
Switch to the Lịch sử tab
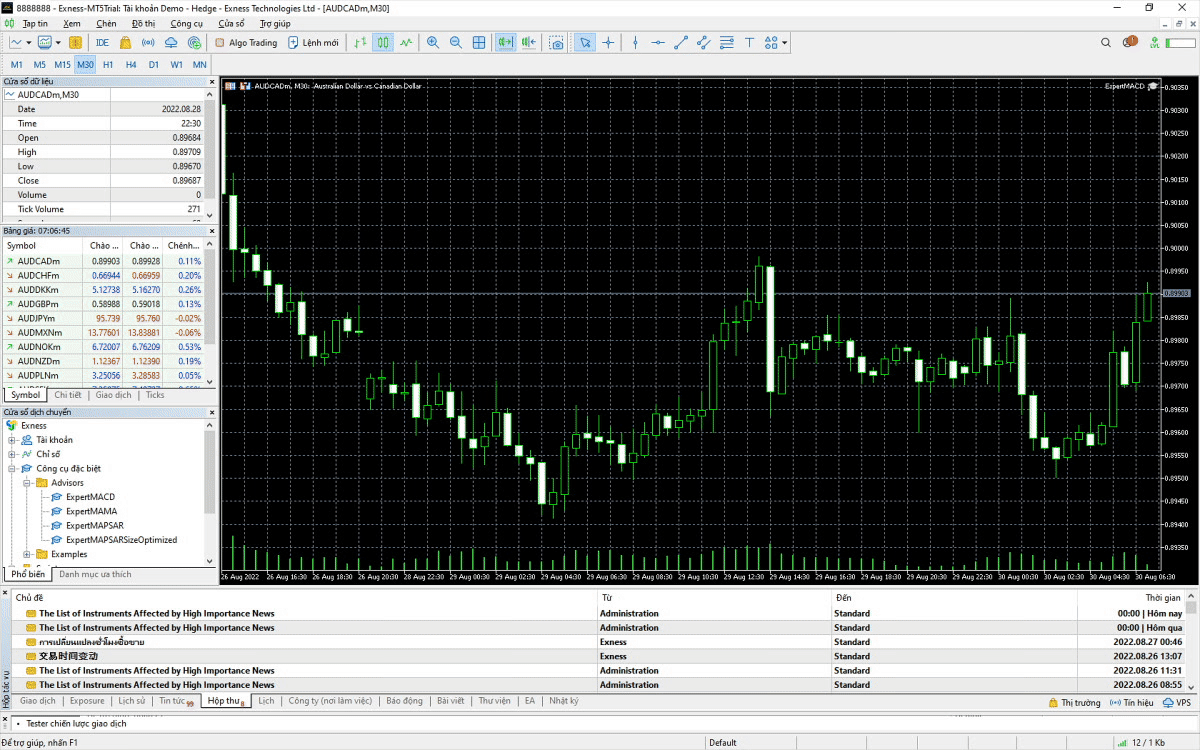(x=131, y=701)
